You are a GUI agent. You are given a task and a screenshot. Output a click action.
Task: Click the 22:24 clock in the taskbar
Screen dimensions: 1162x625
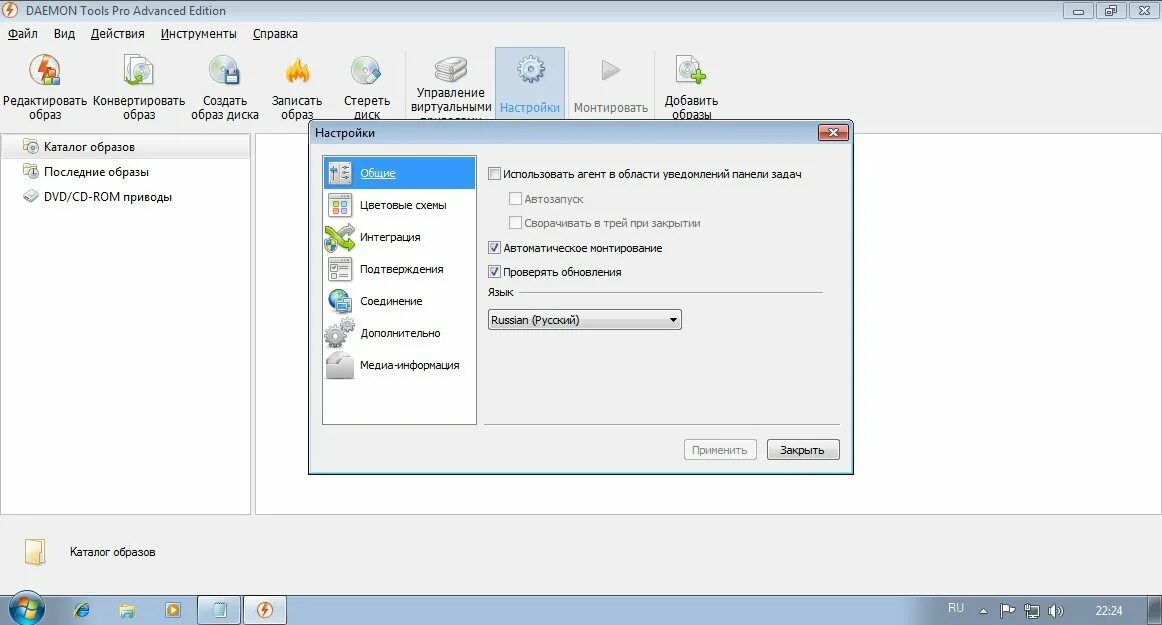coord(1109,611)
